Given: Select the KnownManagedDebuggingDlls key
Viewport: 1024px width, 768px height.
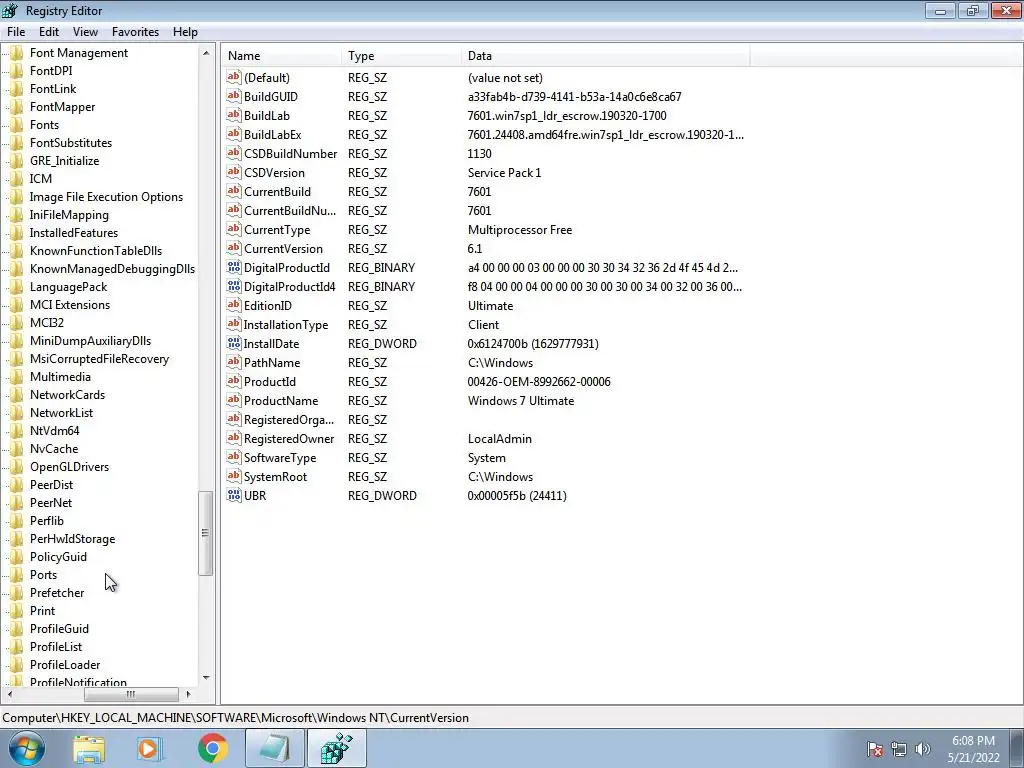Looking at the screenshot, I should coord(112,268).
